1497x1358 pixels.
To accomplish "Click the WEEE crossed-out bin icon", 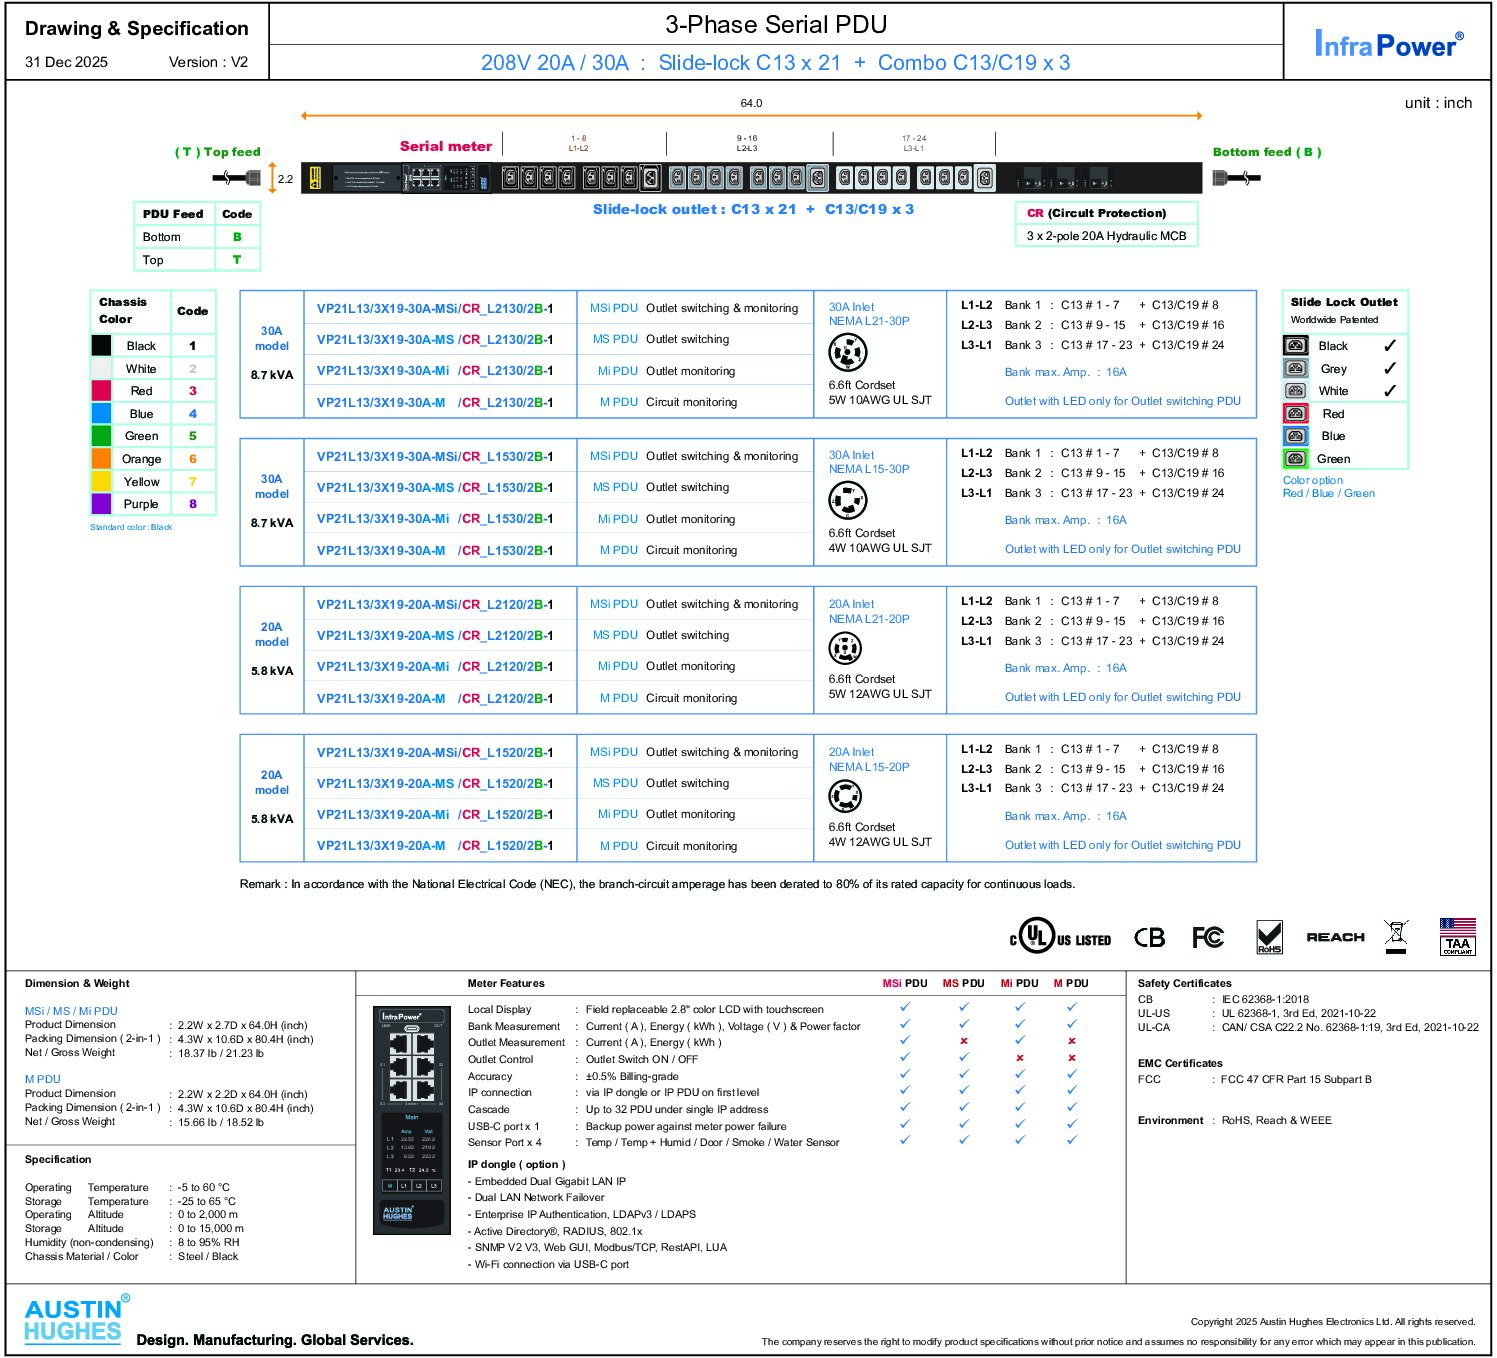I will (1396, 936).
